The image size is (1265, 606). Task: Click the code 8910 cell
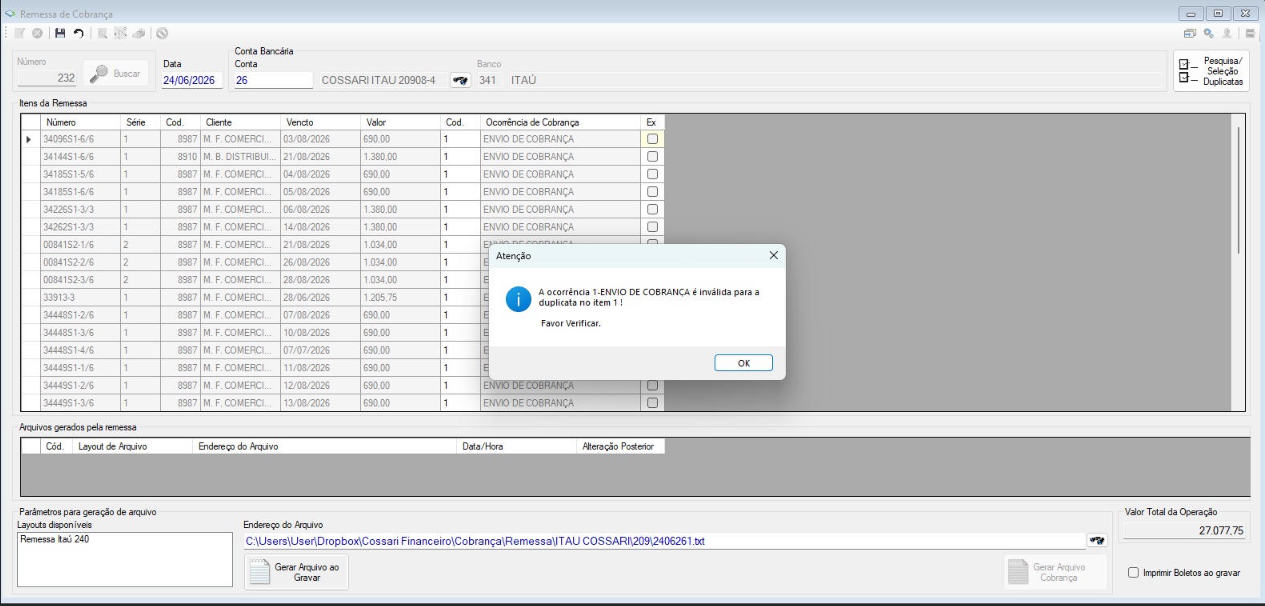[x=180, y=157]
